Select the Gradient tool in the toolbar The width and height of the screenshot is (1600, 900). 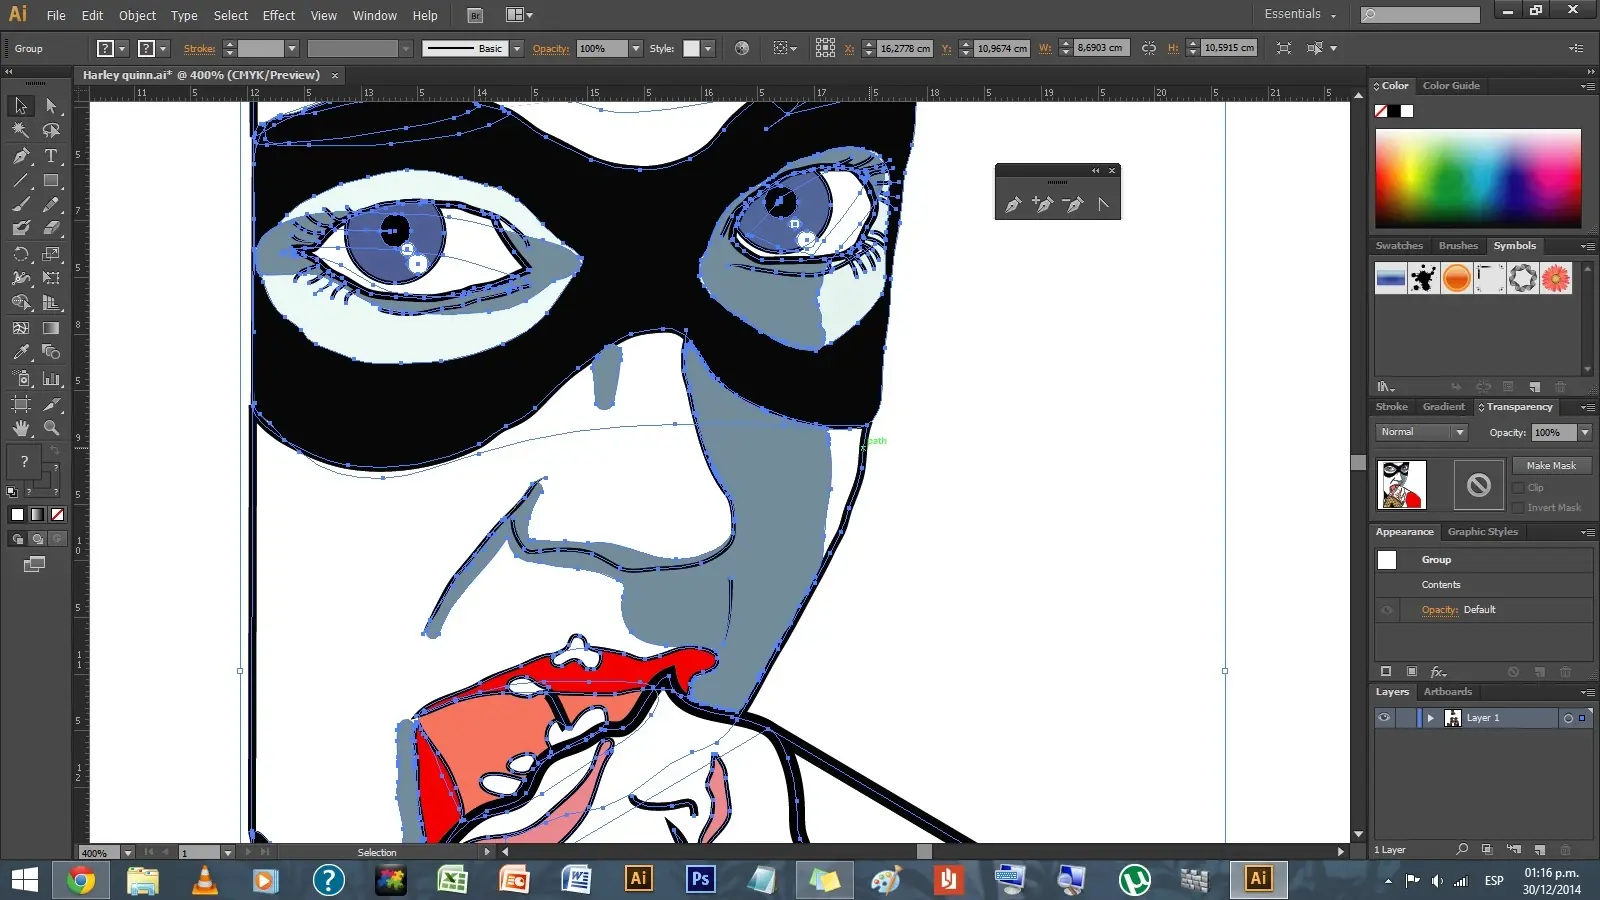51,328
